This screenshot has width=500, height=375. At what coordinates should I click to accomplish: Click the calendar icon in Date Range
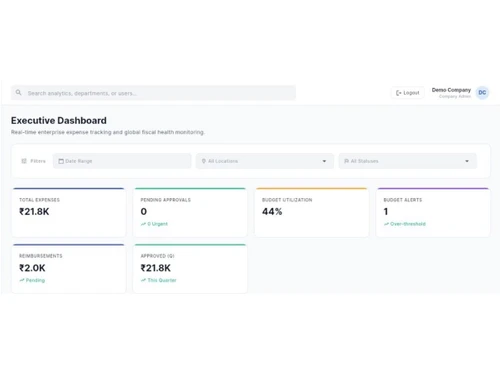point(61,161)
